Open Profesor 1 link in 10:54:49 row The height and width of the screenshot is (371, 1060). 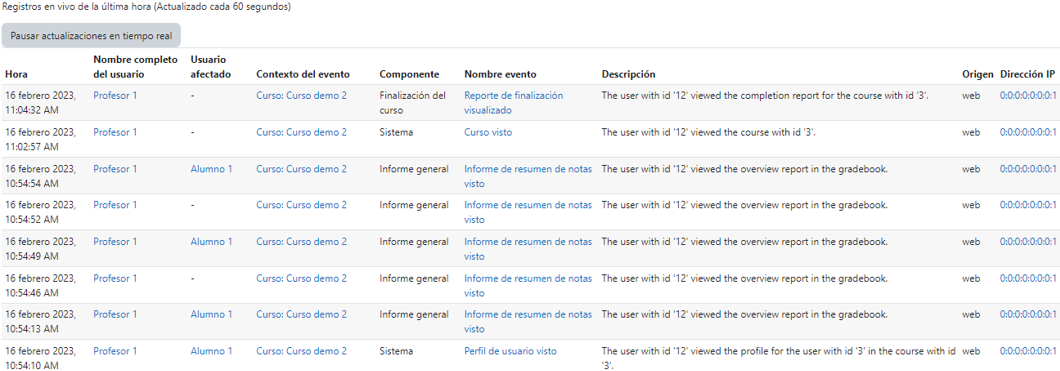[x=115, y=242]
